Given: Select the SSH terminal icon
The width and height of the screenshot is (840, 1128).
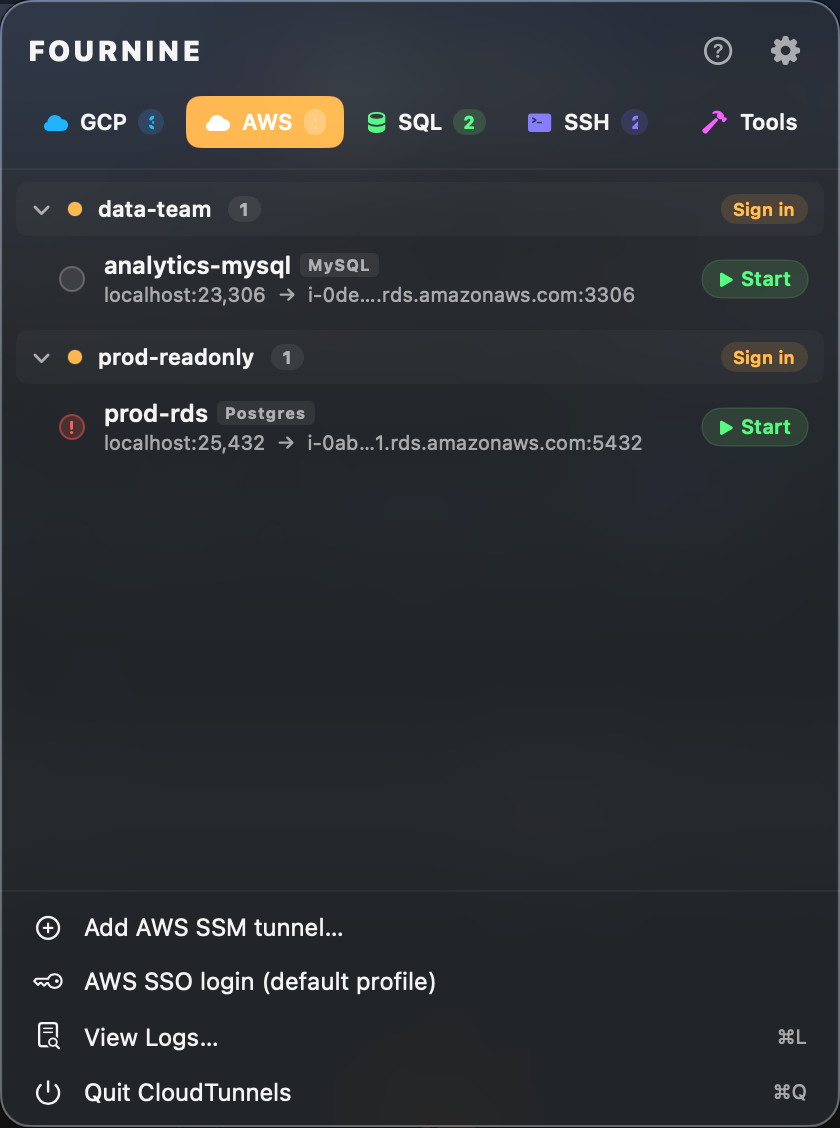Looking at the screenshot, I should tap(538, 122).
